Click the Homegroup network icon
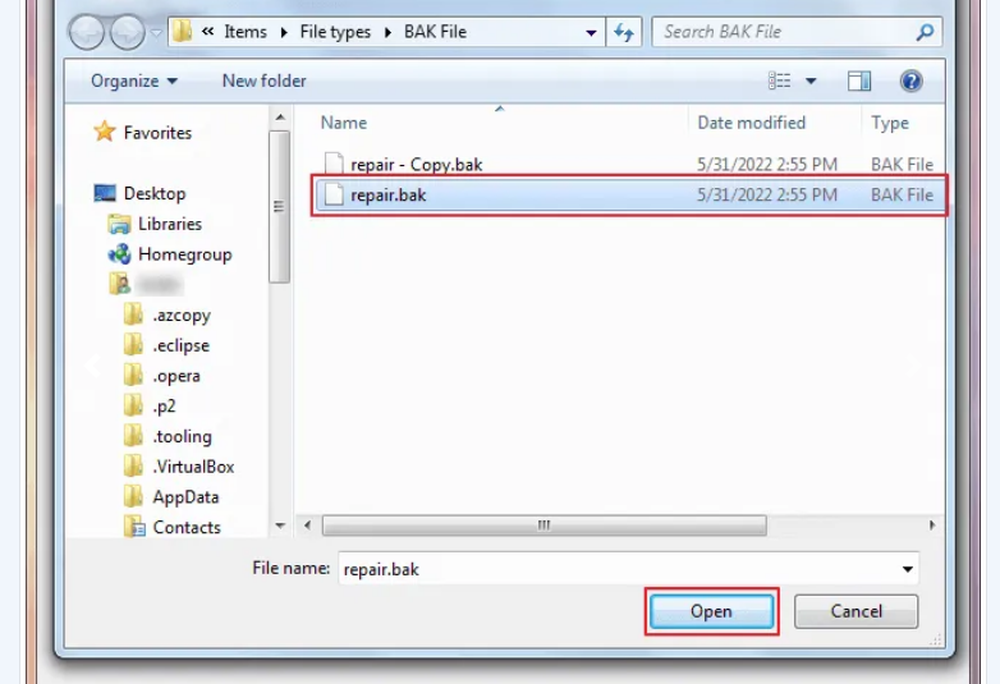 (x=119, y=254)
